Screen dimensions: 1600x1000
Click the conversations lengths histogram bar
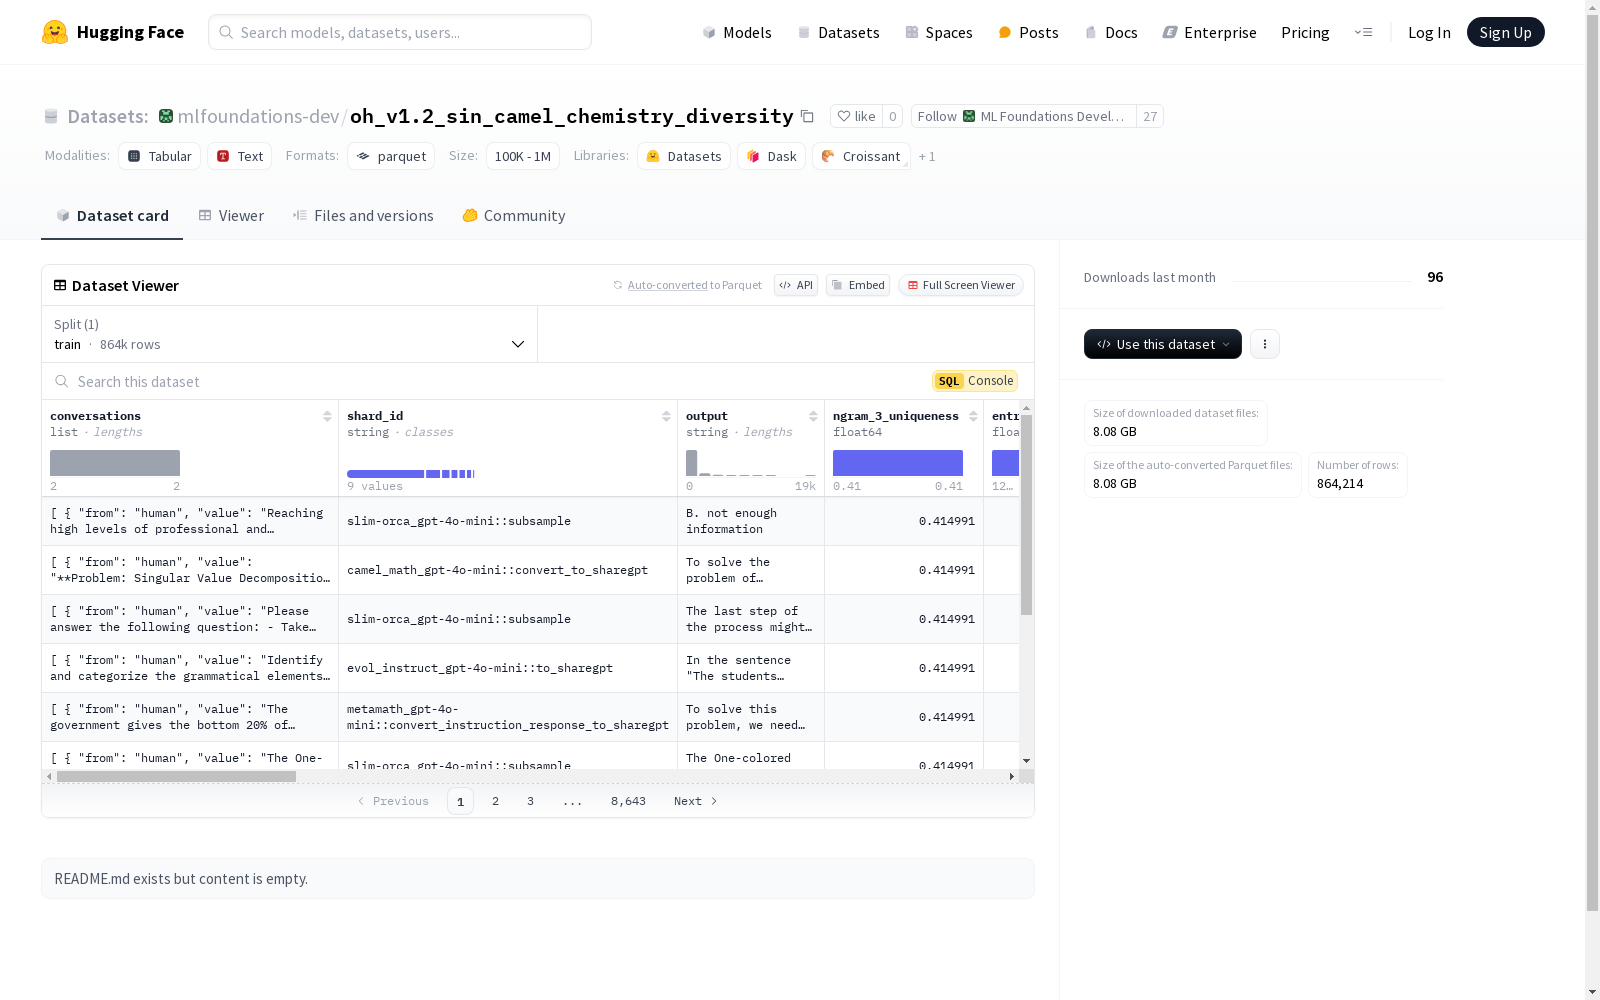click(x=115, y=463)
